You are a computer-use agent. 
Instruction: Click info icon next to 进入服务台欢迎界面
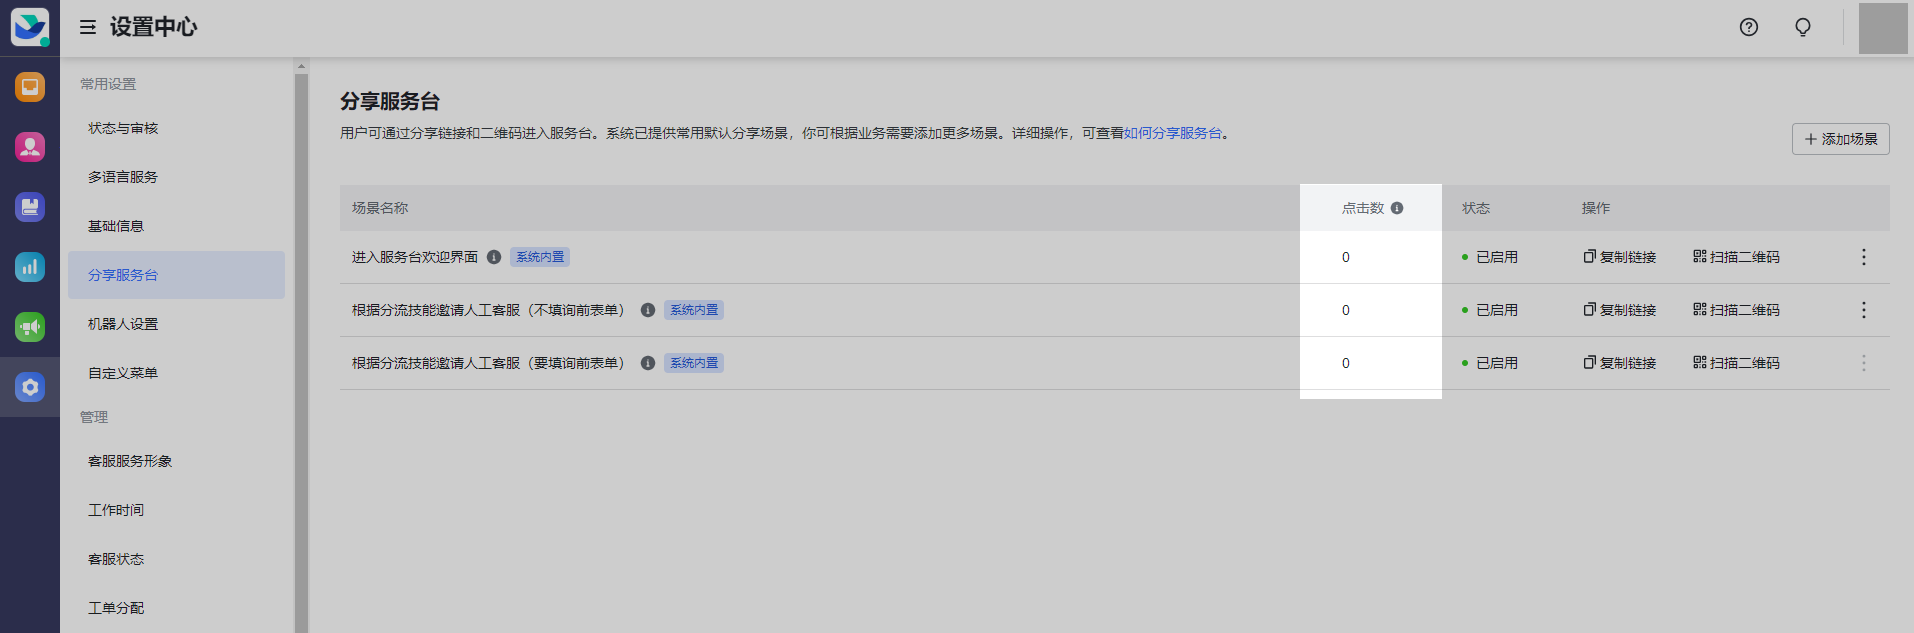coord(494,257)
